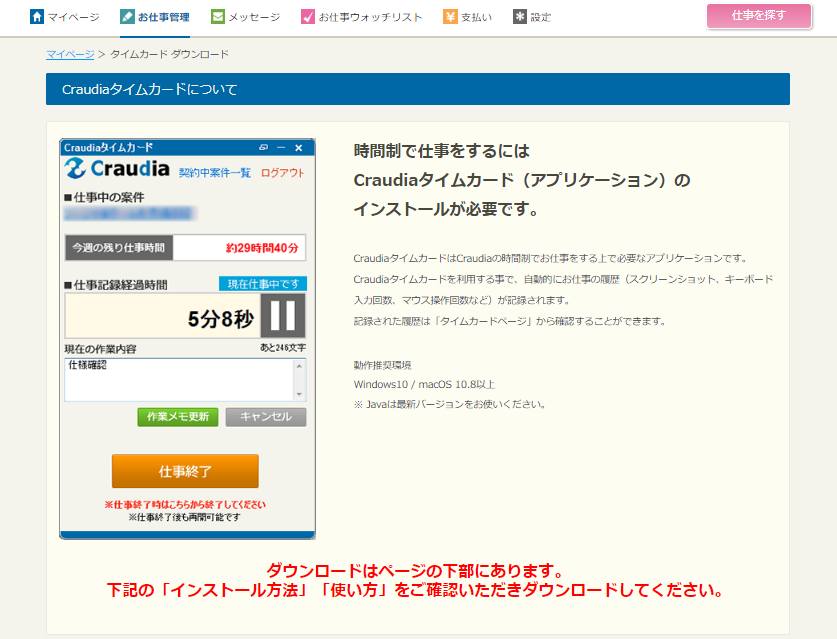837x639 pixels.
Task: Click the ※仕事終了後も再開可能です note
Action: (x=185, y=517)
